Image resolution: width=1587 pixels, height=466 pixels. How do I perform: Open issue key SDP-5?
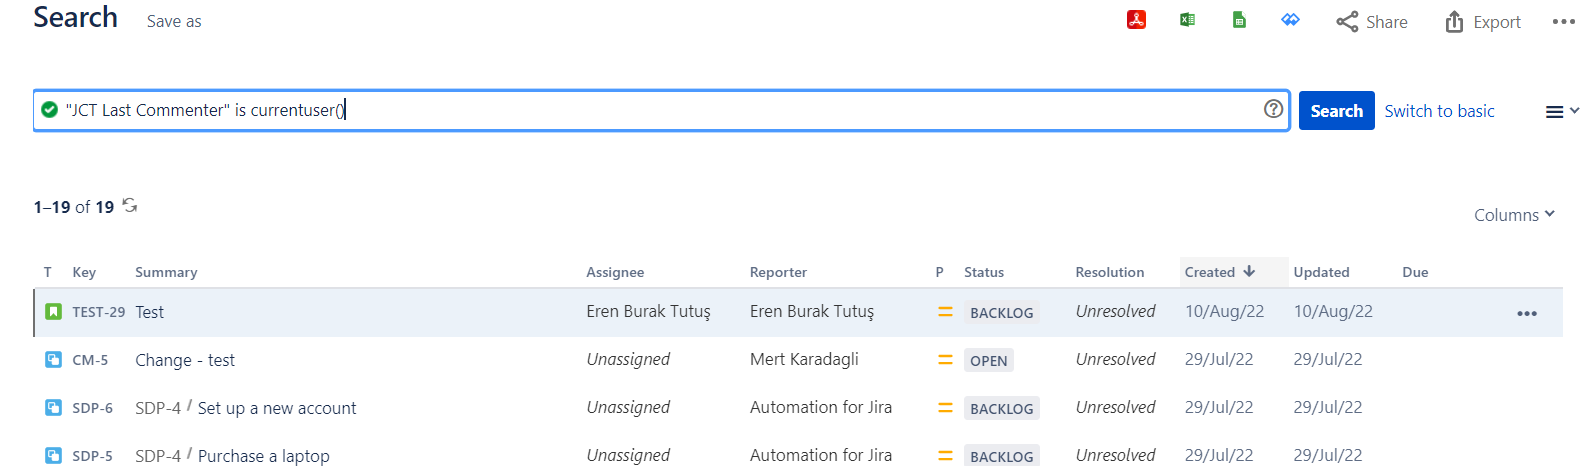92,456
